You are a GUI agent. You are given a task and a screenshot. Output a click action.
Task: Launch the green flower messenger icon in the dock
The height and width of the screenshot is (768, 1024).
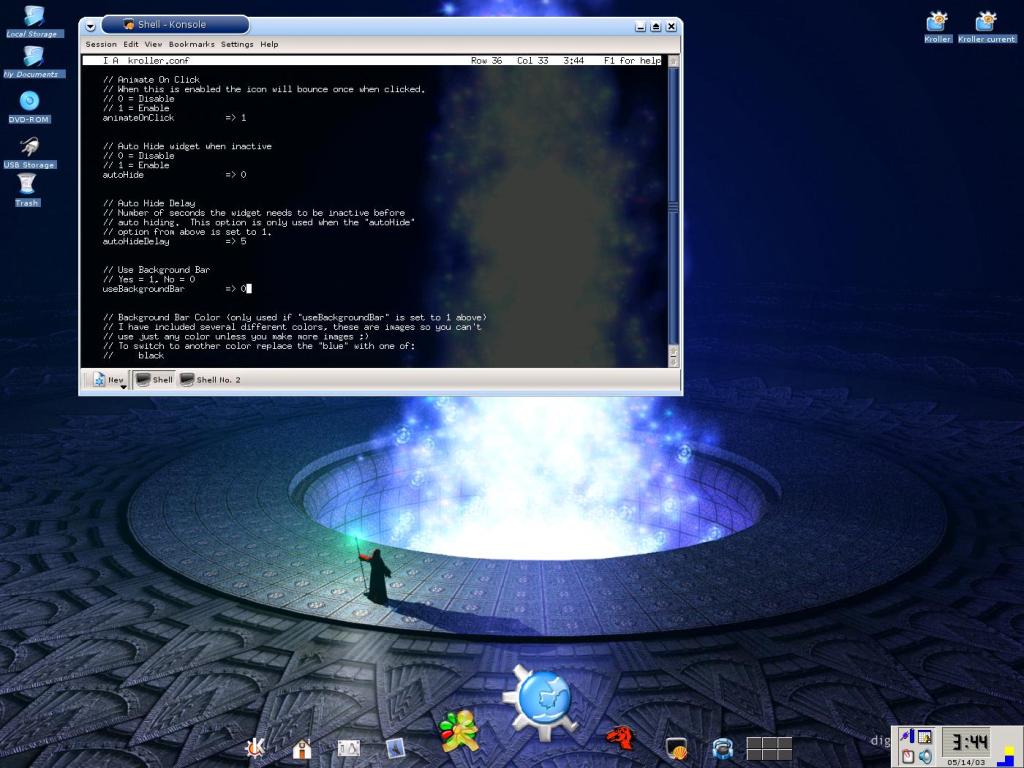459,731
